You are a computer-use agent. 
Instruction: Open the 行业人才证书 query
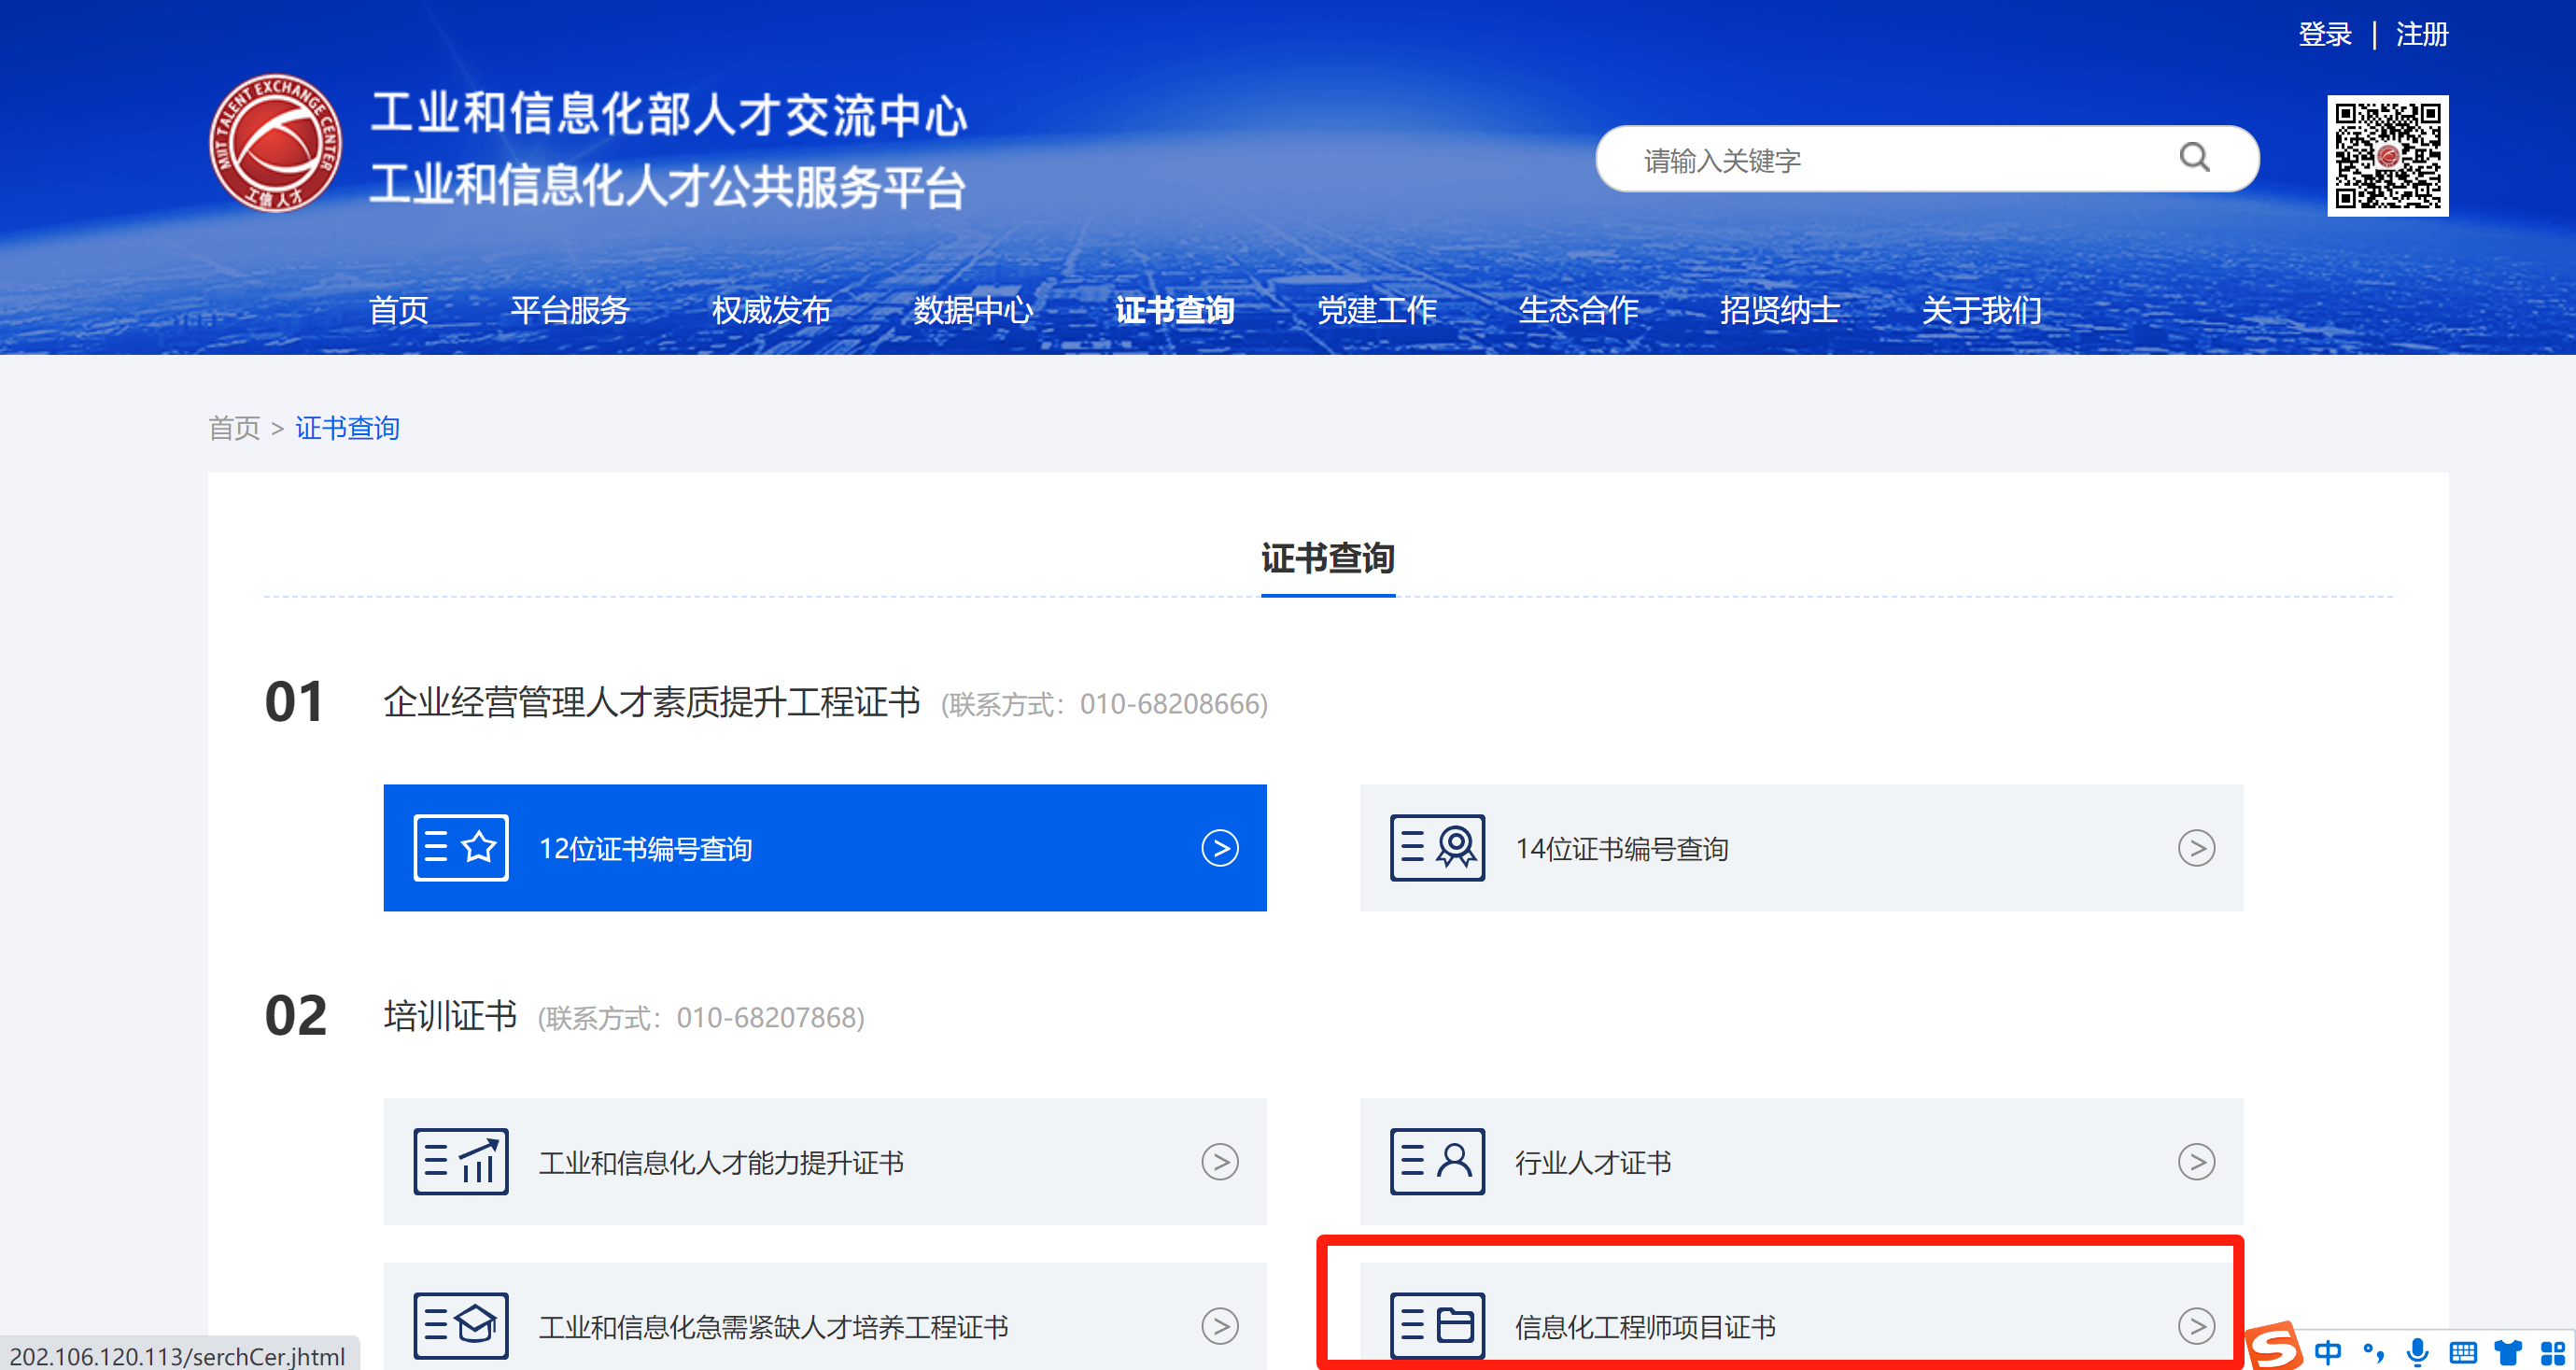click(x=1801, y=1162)
